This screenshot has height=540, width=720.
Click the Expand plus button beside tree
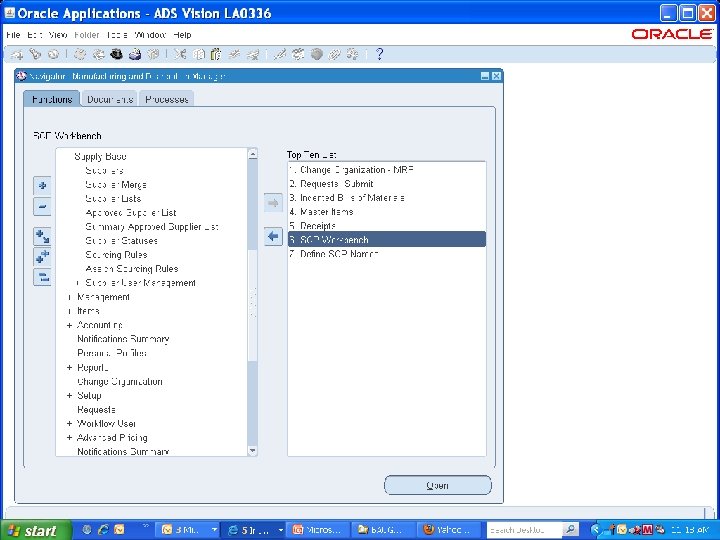(42, 186)
